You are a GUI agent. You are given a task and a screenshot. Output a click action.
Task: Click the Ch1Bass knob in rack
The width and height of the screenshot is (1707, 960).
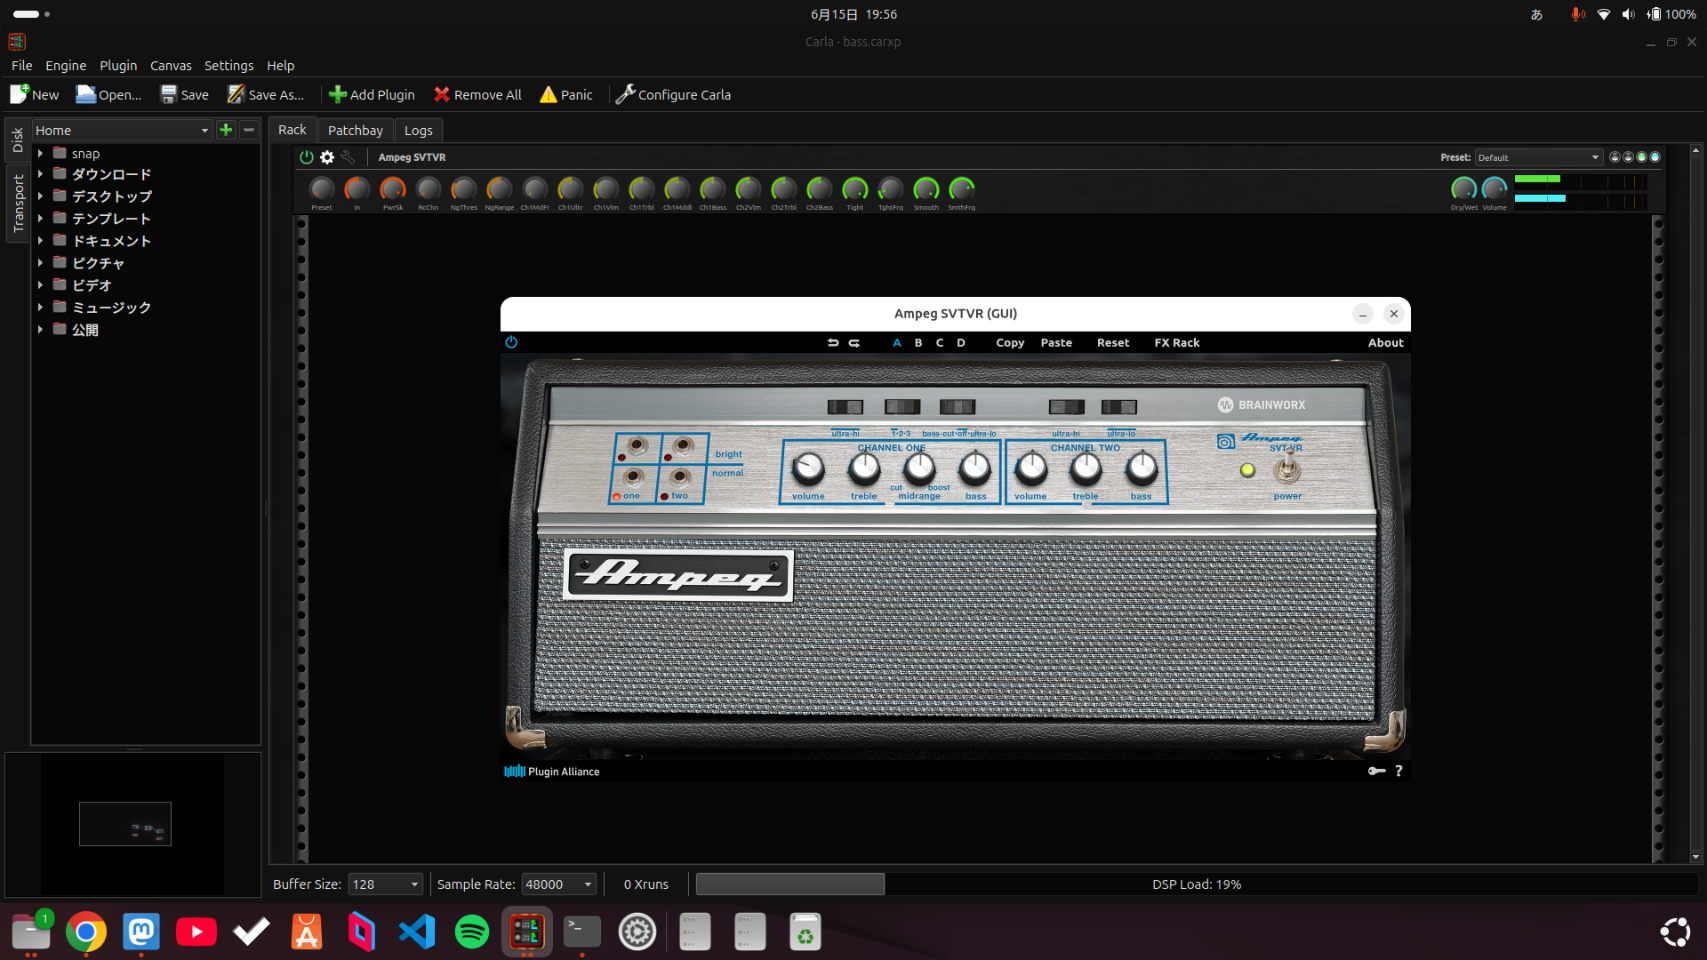713,189
